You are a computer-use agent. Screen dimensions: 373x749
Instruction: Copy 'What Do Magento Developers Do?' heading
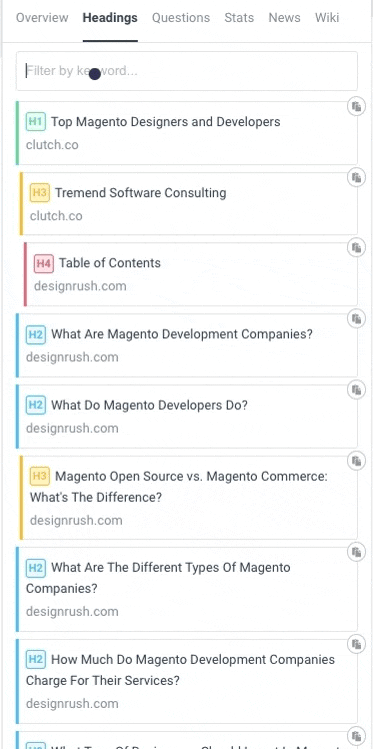356,390
